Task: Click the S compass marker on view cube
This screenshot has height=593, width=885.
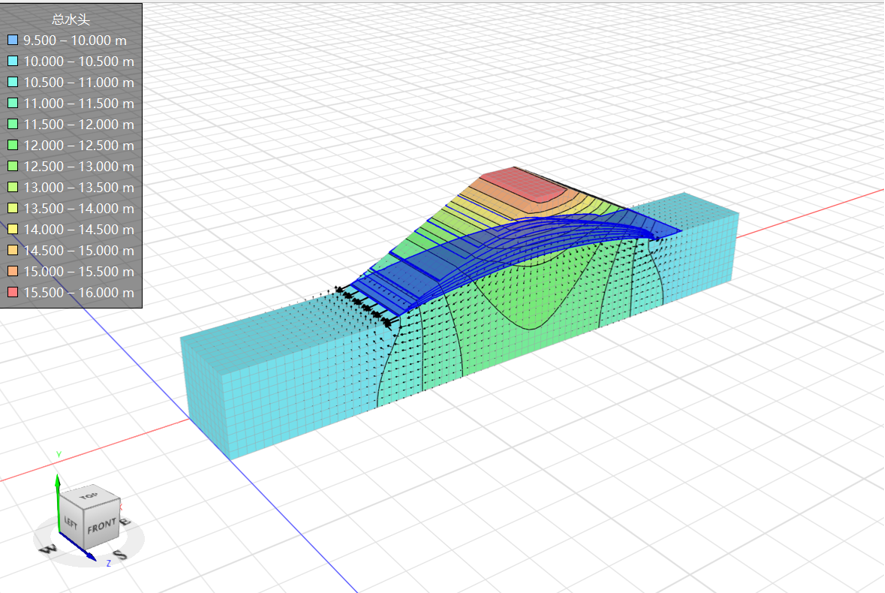Action: pos(121,555)
